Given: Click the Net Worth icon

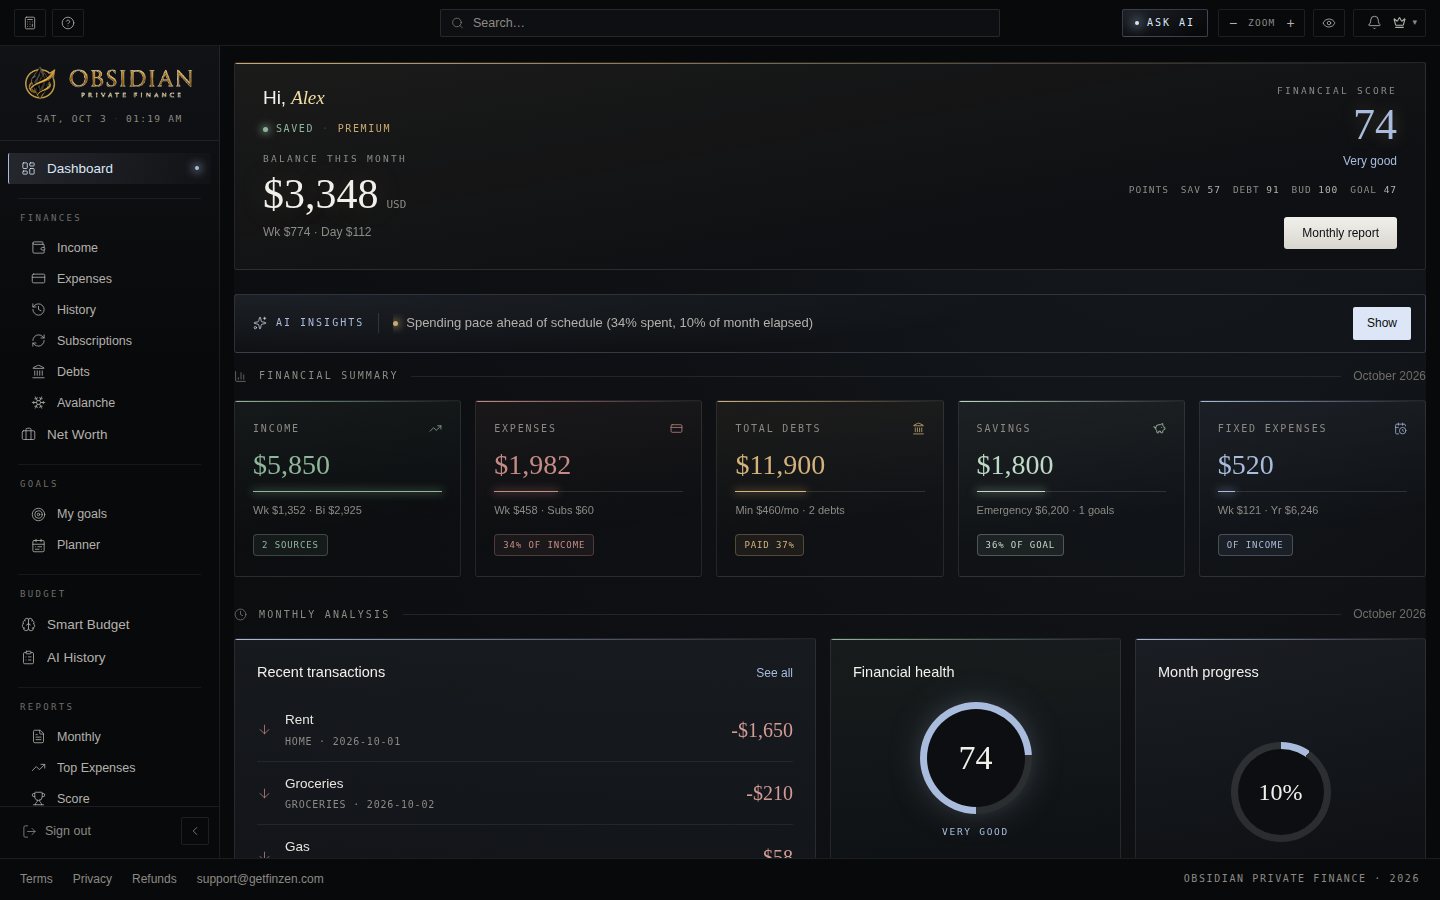Looking at the screenshot, I should [x=28, y=434].
